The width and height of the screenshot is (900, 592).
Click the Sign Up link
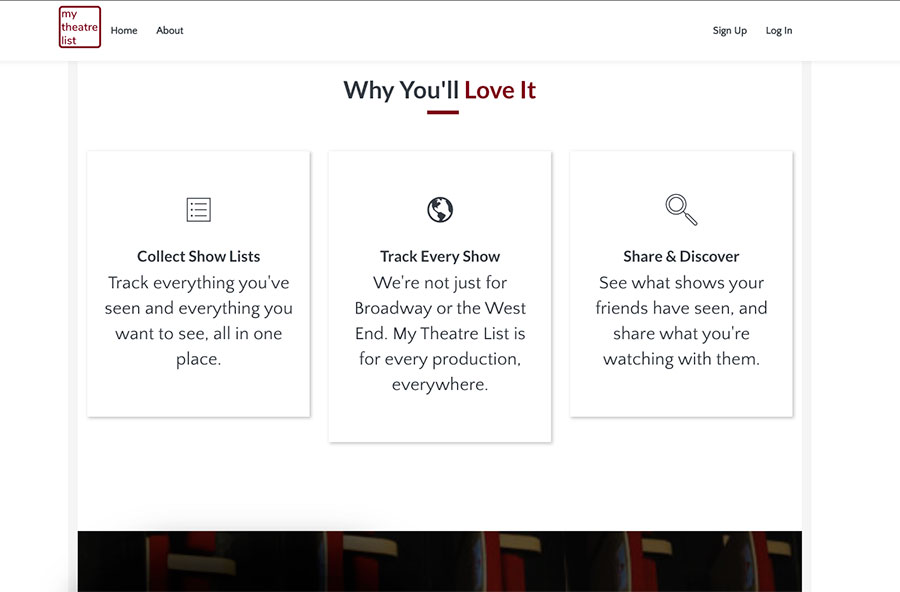click(730, 30)
